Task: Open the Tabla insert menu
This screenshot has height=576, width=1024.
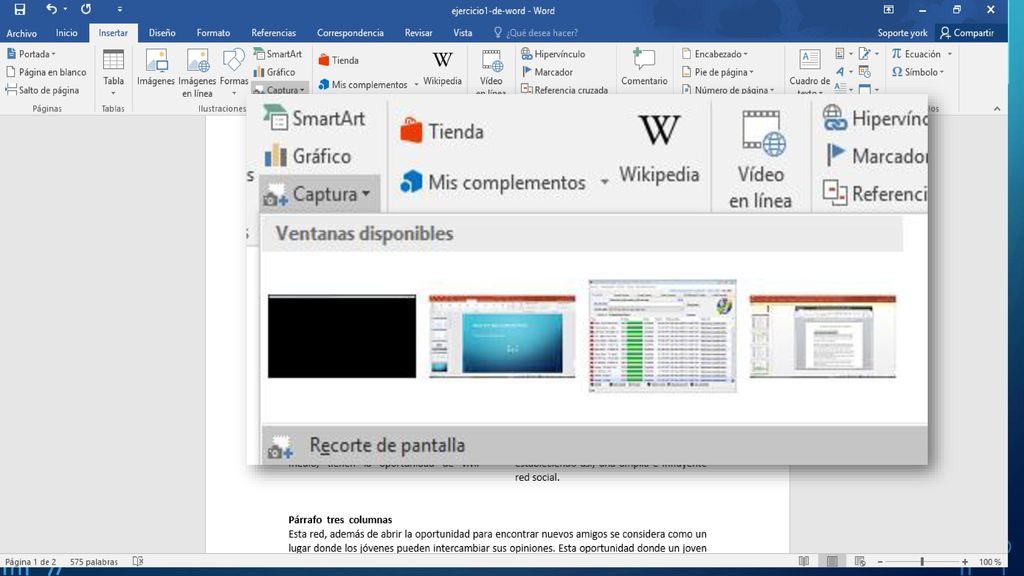Action: click(113, 72)
